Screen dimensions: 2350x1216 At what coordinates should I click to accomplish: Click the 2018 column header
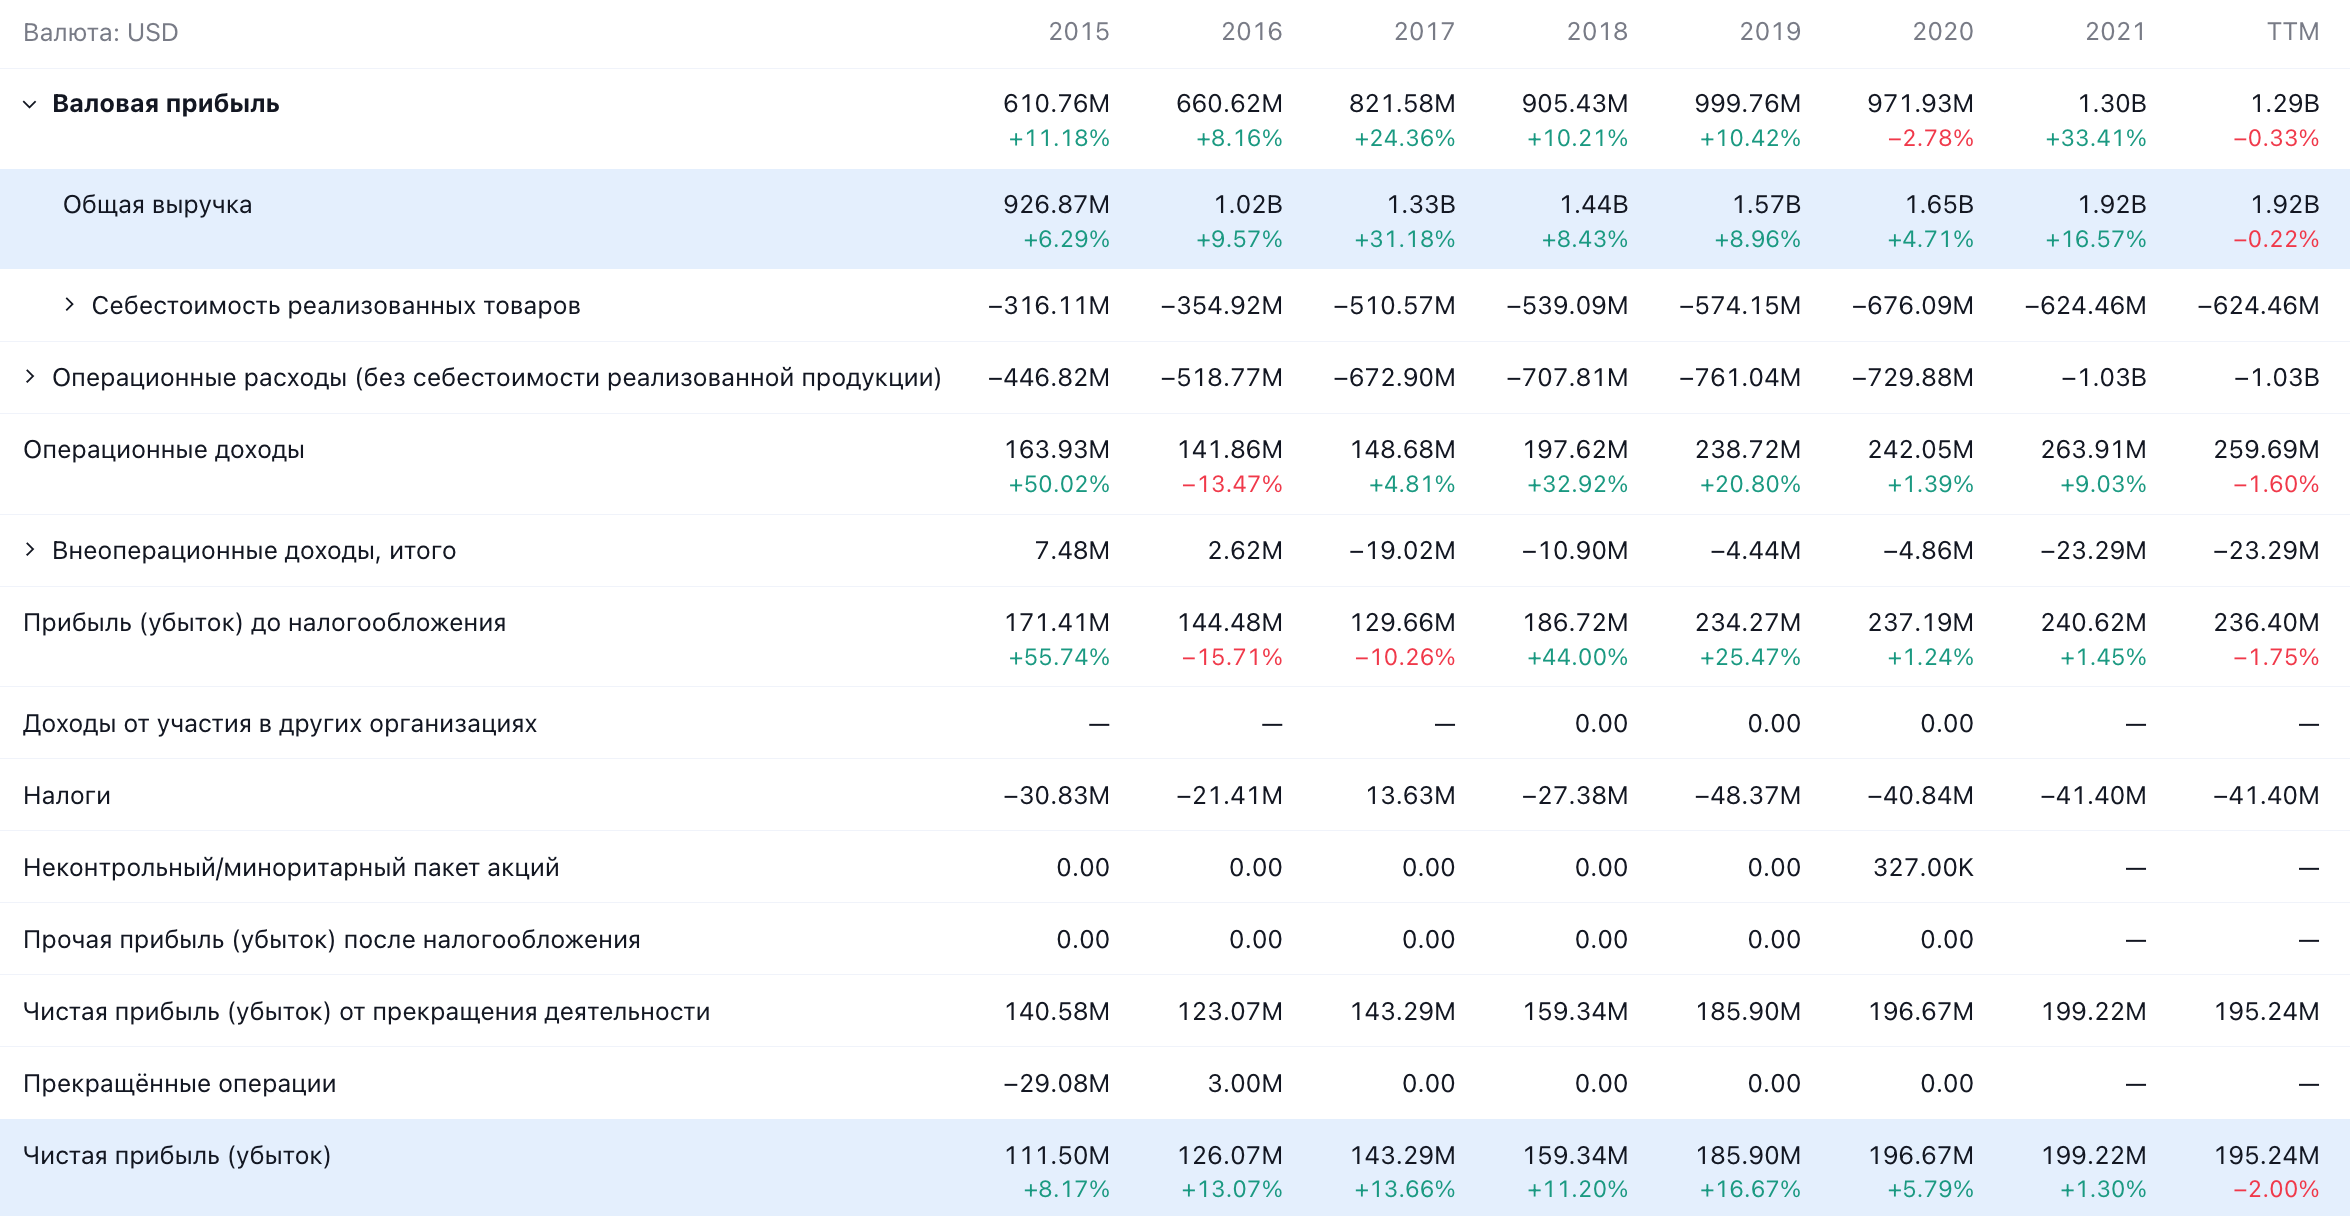point(1597,32)
